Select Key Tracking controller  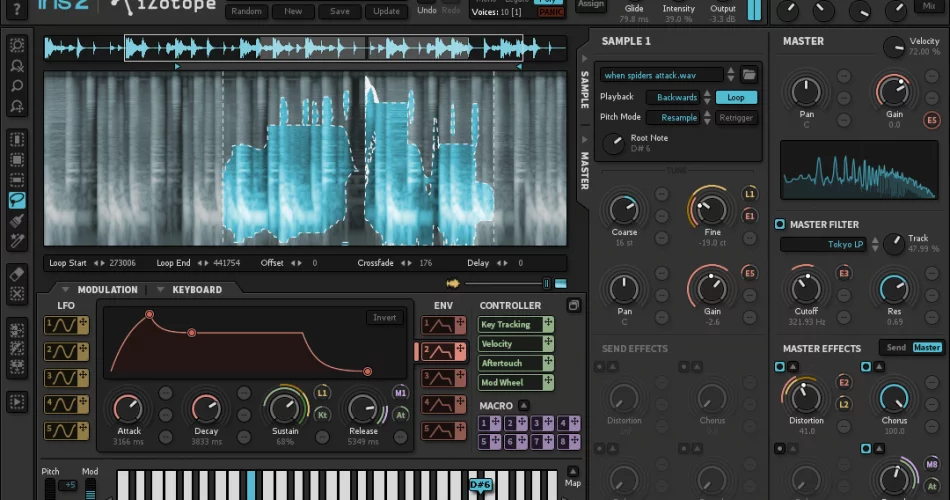click(516, 324)
